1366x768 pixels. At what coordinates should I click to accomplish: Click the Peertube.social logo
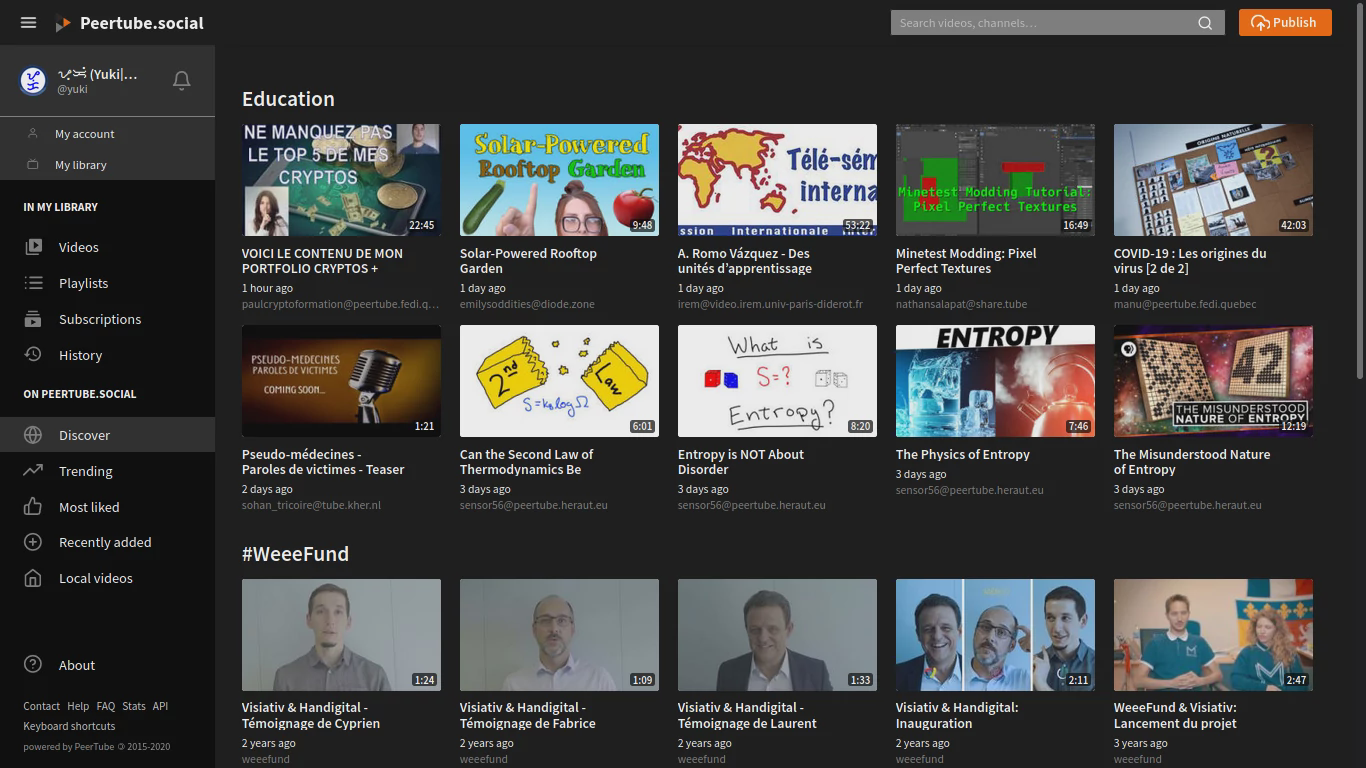129,23
